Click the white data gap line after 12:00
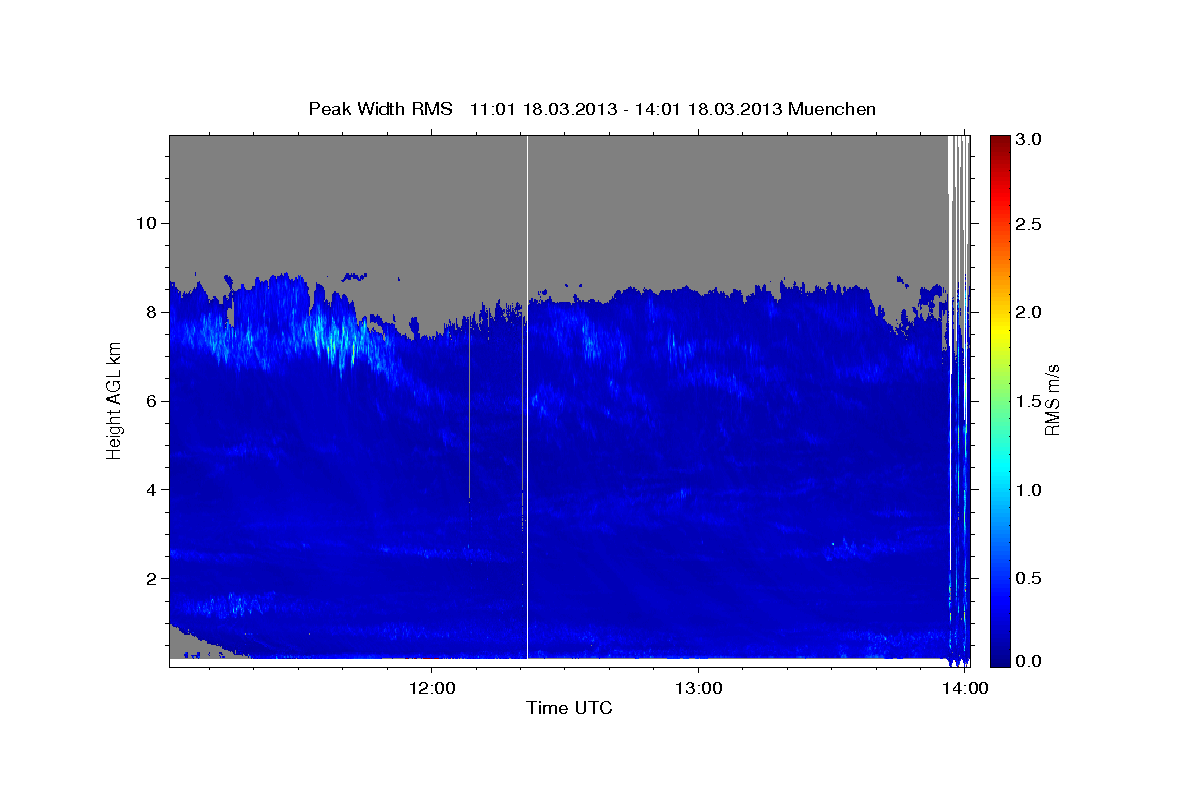Image resolution: width=1200 pixels, height=800 pixels. (x=527, y=398)
